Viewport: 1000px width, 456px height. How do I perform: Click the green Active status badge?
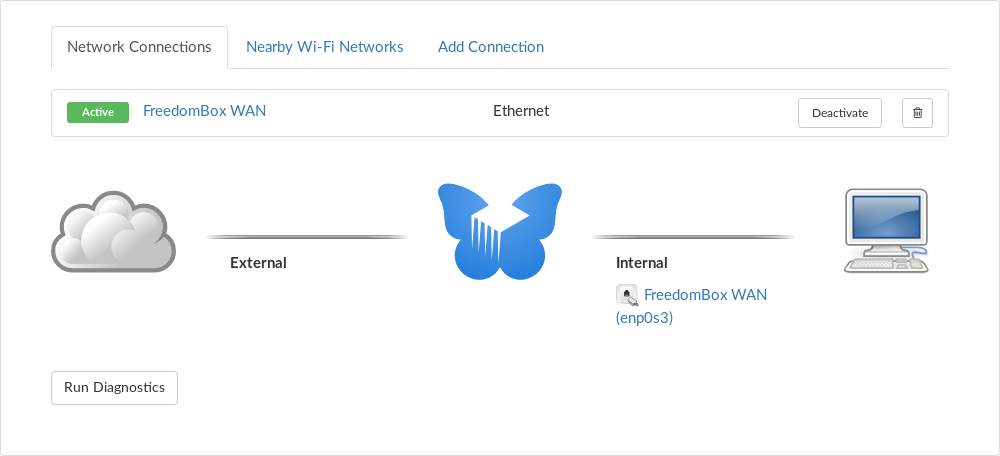98,112
